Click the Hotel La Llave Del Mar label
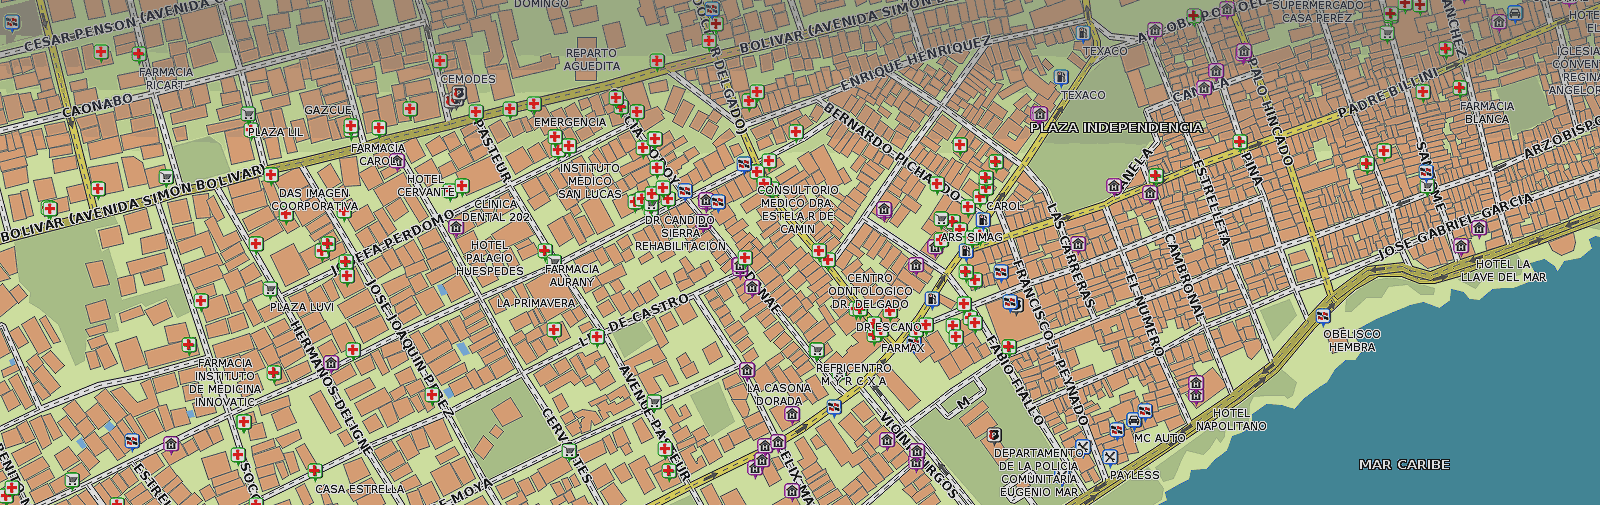1600x505 pixels. [1503, 271]
